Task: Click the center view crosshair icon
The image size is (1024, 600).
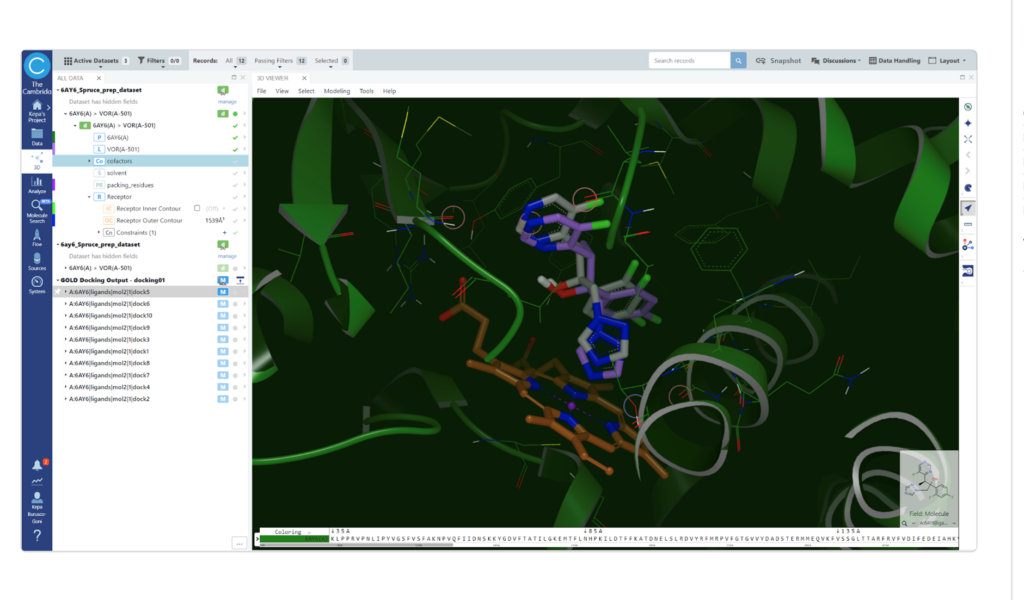Action: pyautogui.click(x=967, y=123)
